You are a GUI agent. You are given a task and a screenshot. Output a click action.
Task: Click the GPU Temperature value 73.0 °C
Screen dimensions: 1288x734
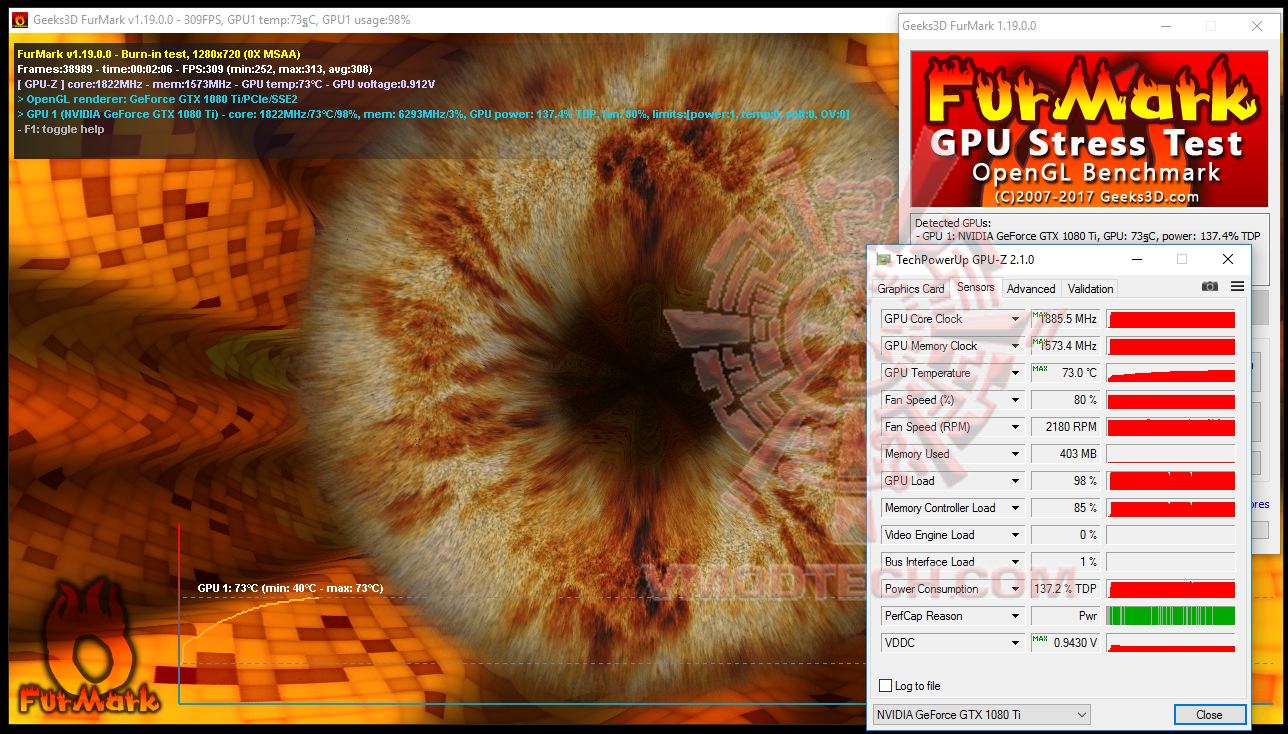(x=1065, y=373)
